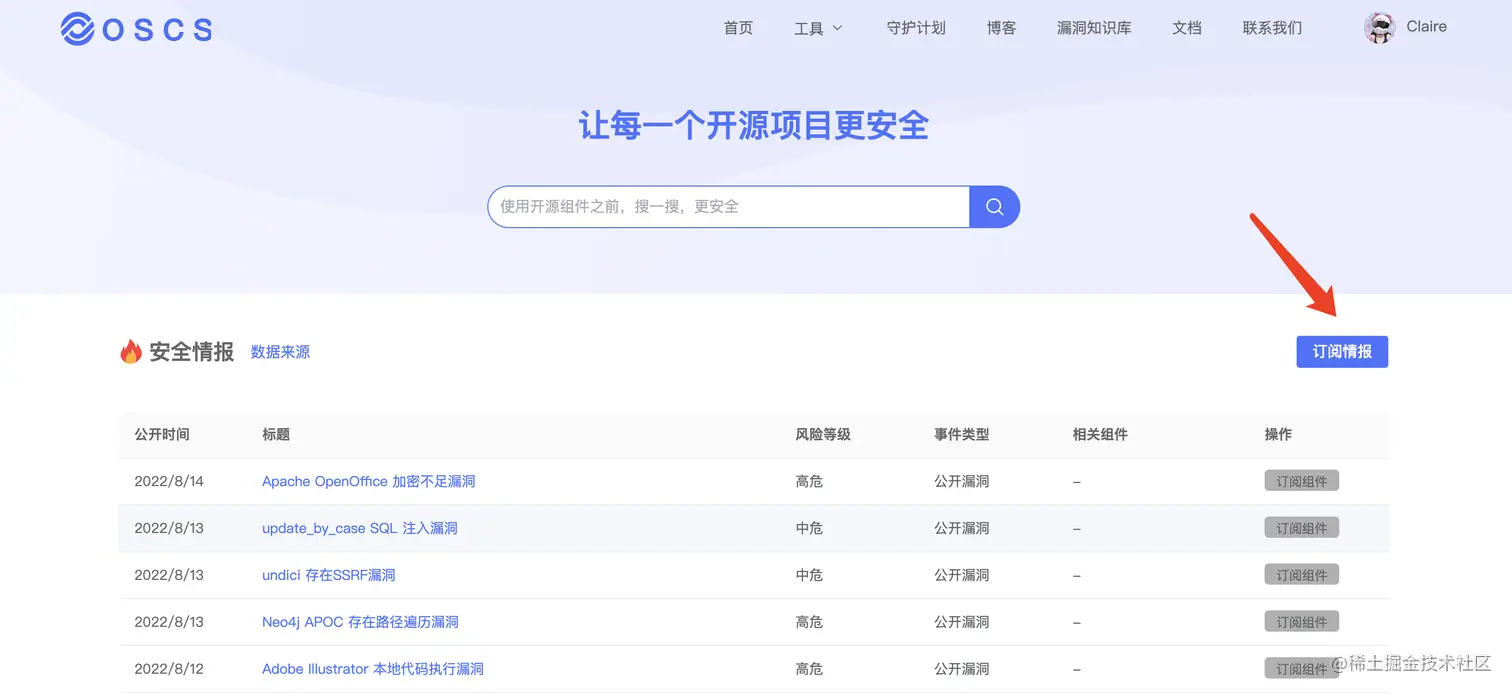1512x694 pixels.
Task: Open the 守护计划 page
Action: pos(916,28)
